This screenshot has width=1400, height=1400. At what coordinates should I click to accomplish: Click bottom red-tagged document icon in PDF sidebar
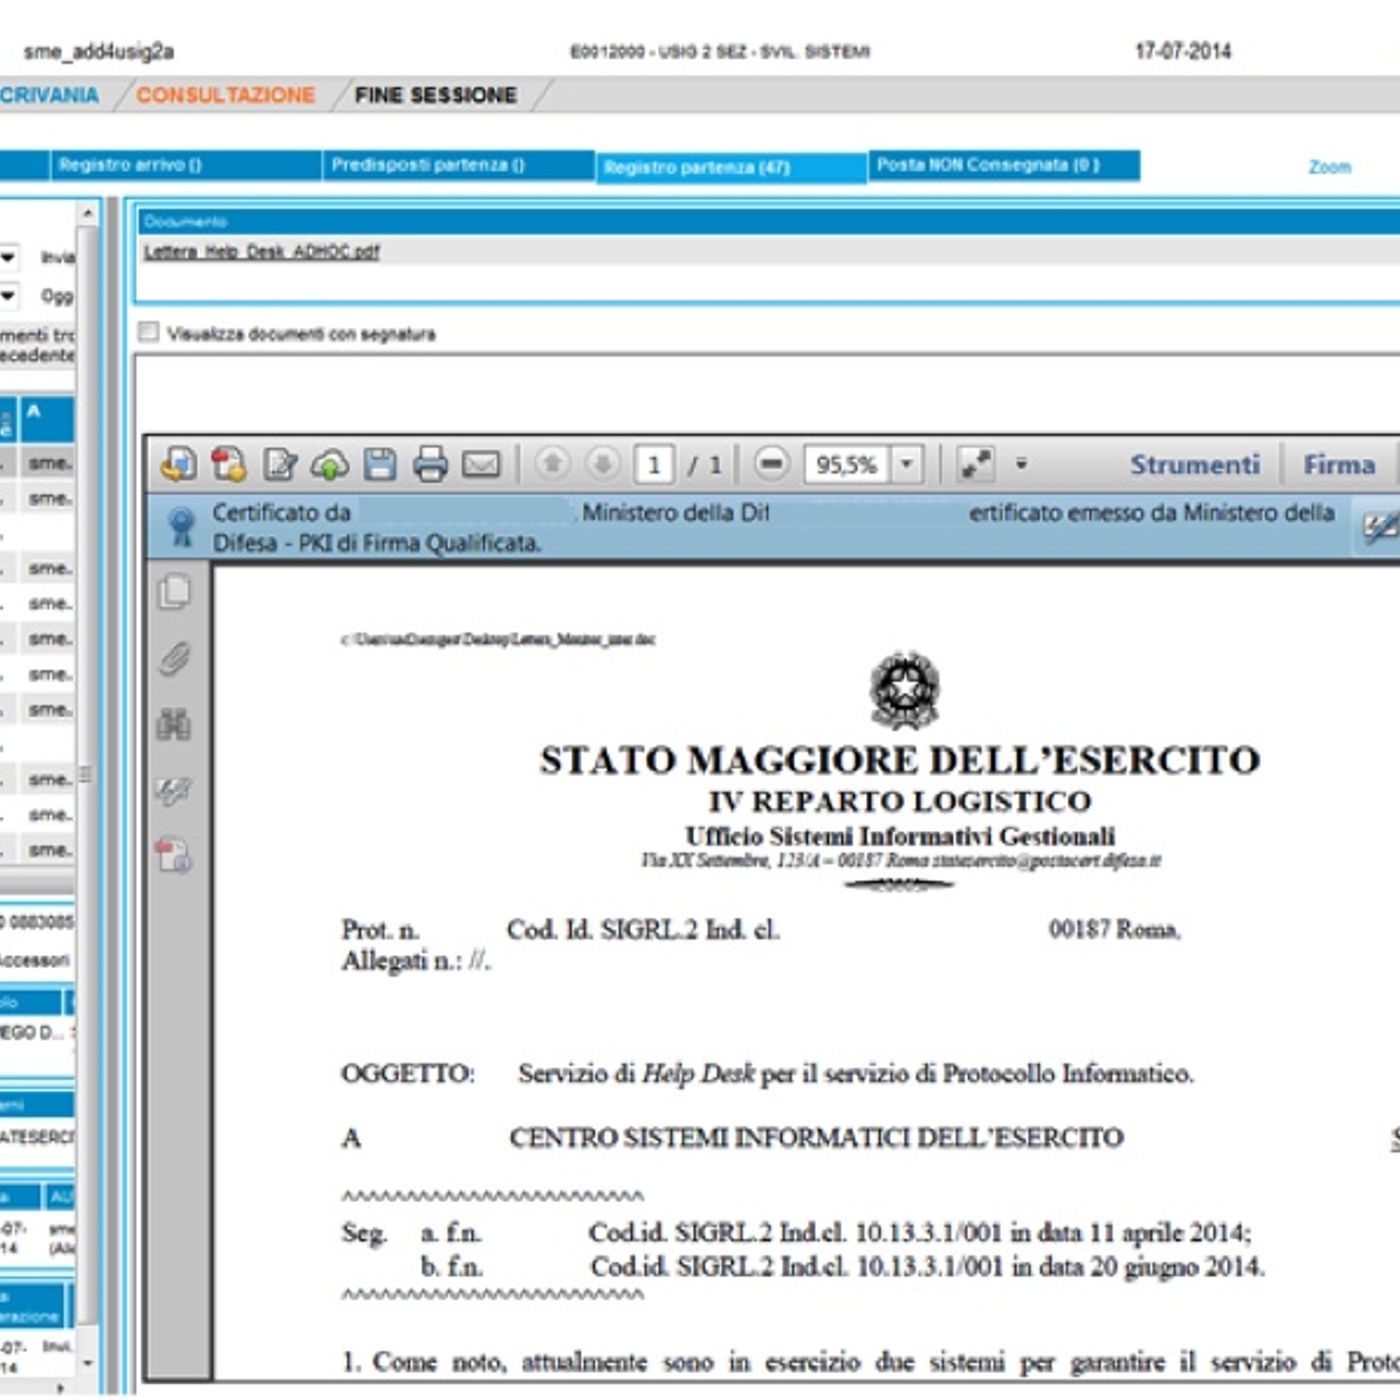pos(174,856)
